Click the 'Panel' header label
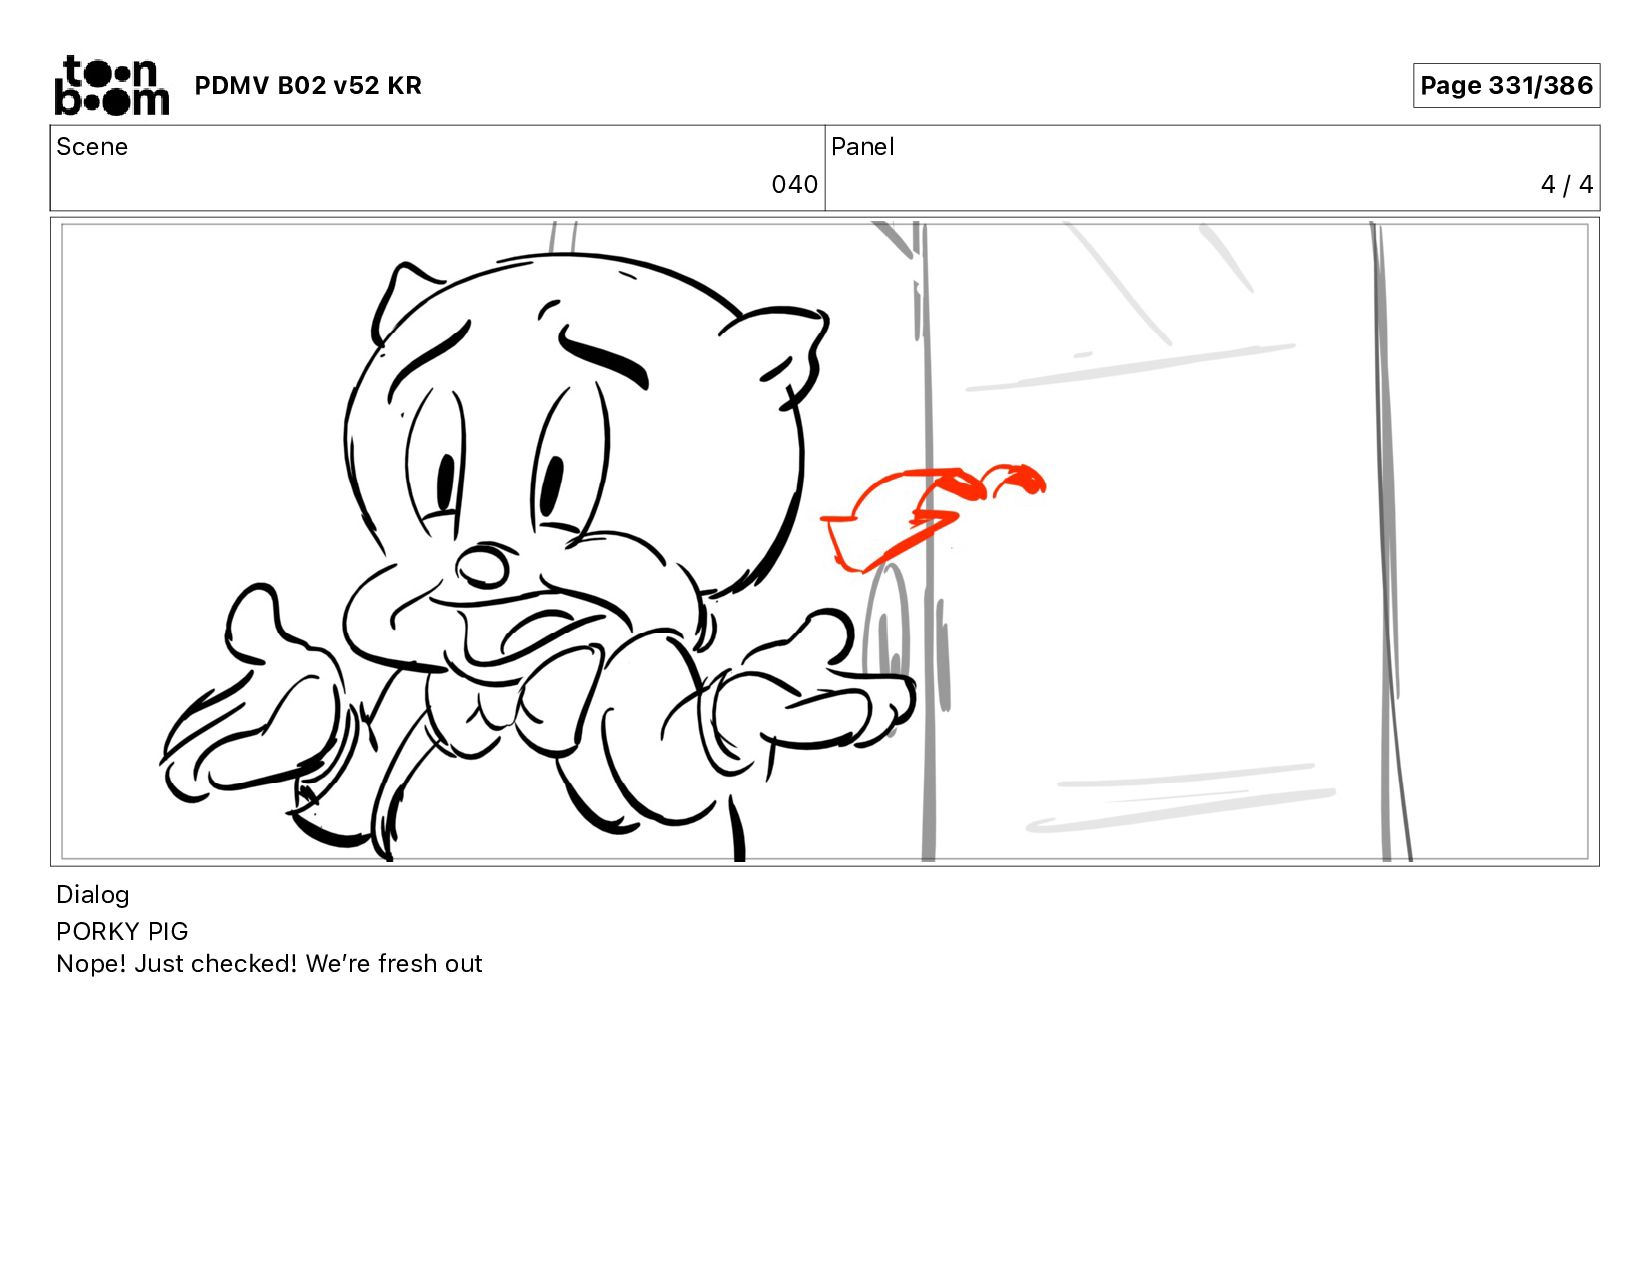The width and height of the screenshot is (1650, 1275). 862,147
